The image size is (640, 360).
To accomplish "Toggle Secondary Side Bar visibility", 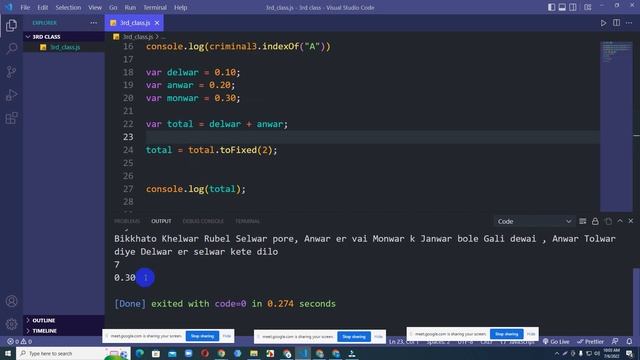I will click(x=573, y=7).
